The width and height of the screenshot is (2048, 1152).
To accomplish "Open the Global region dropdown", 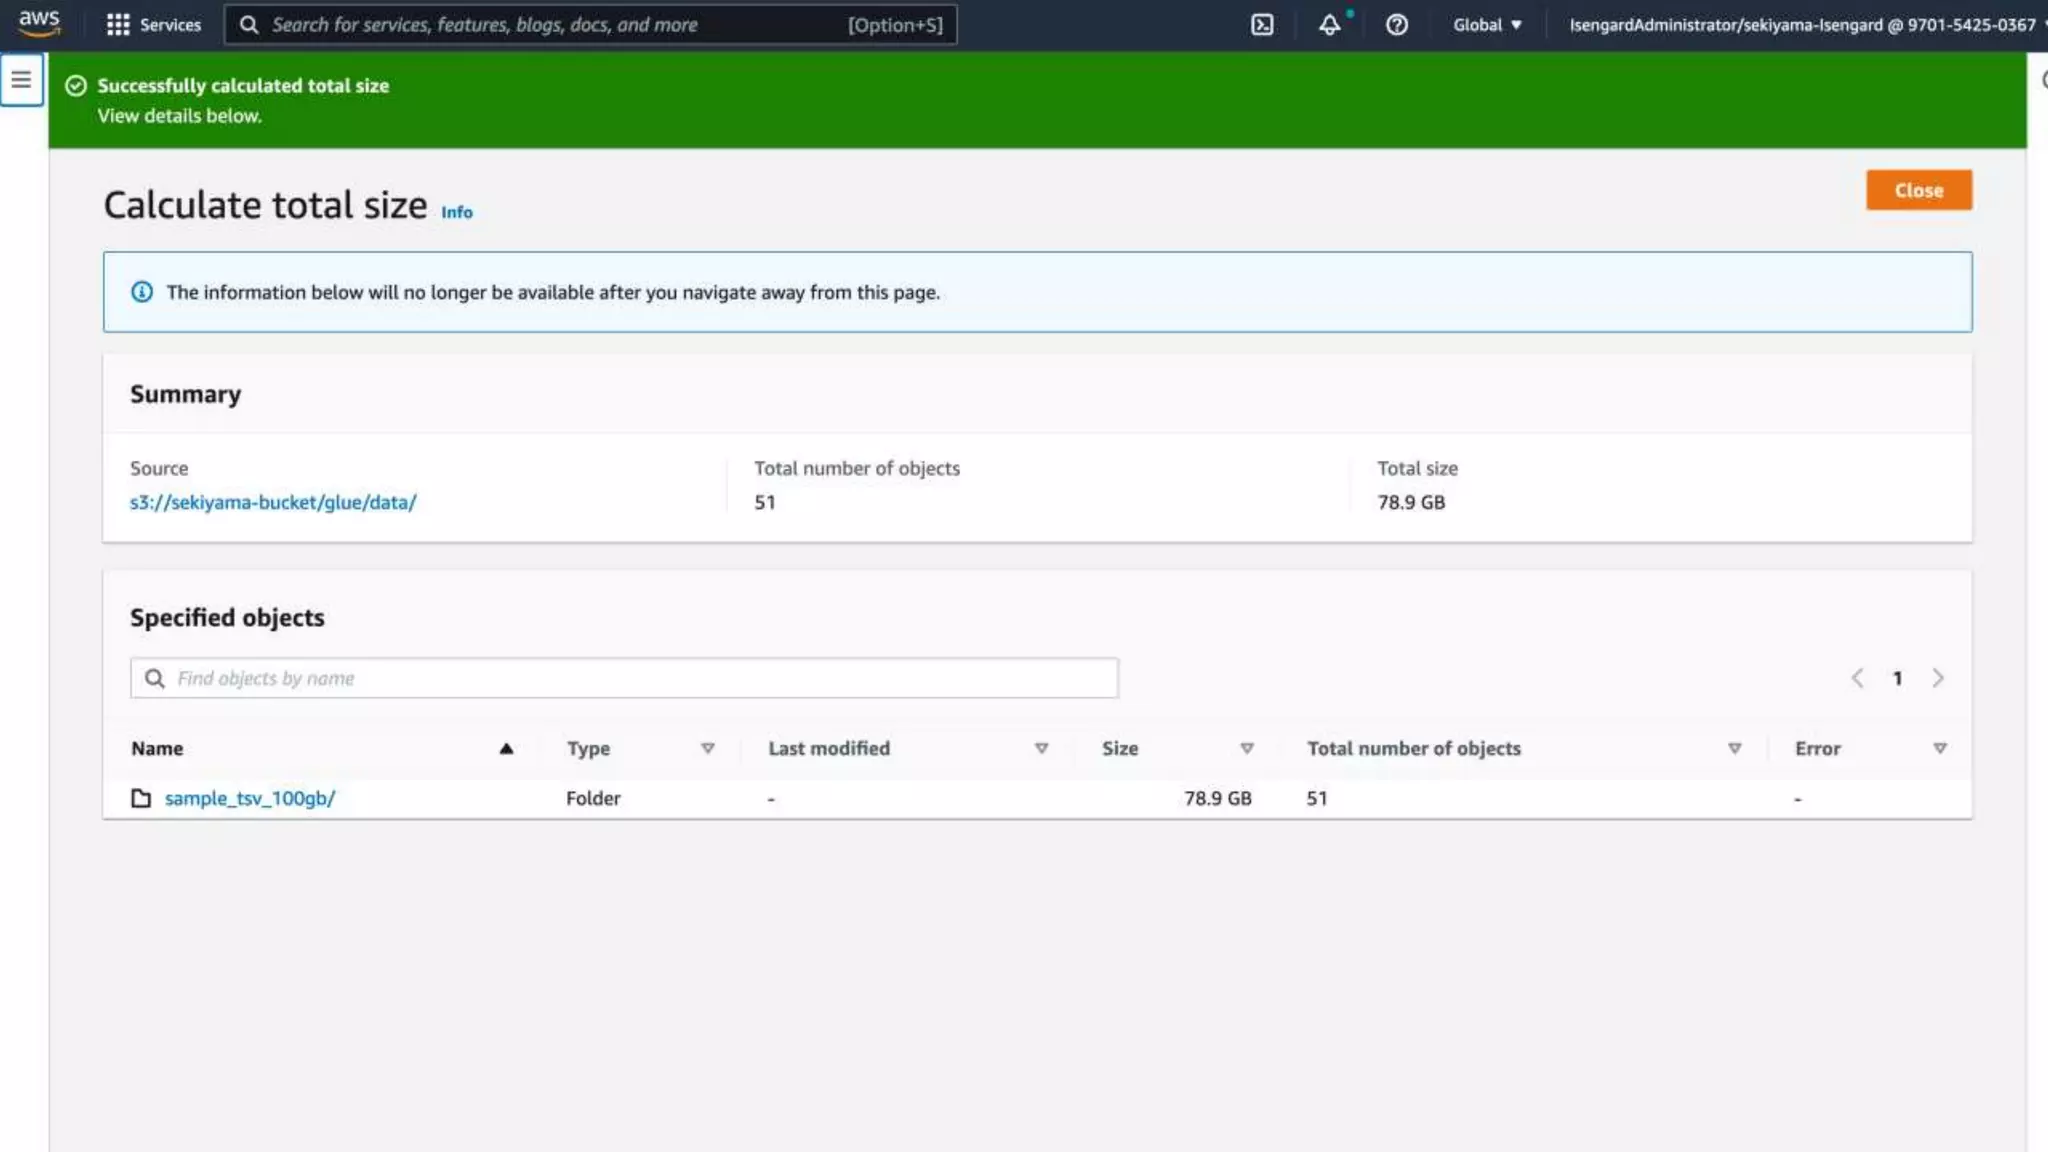I will [x=1487, y=25].
